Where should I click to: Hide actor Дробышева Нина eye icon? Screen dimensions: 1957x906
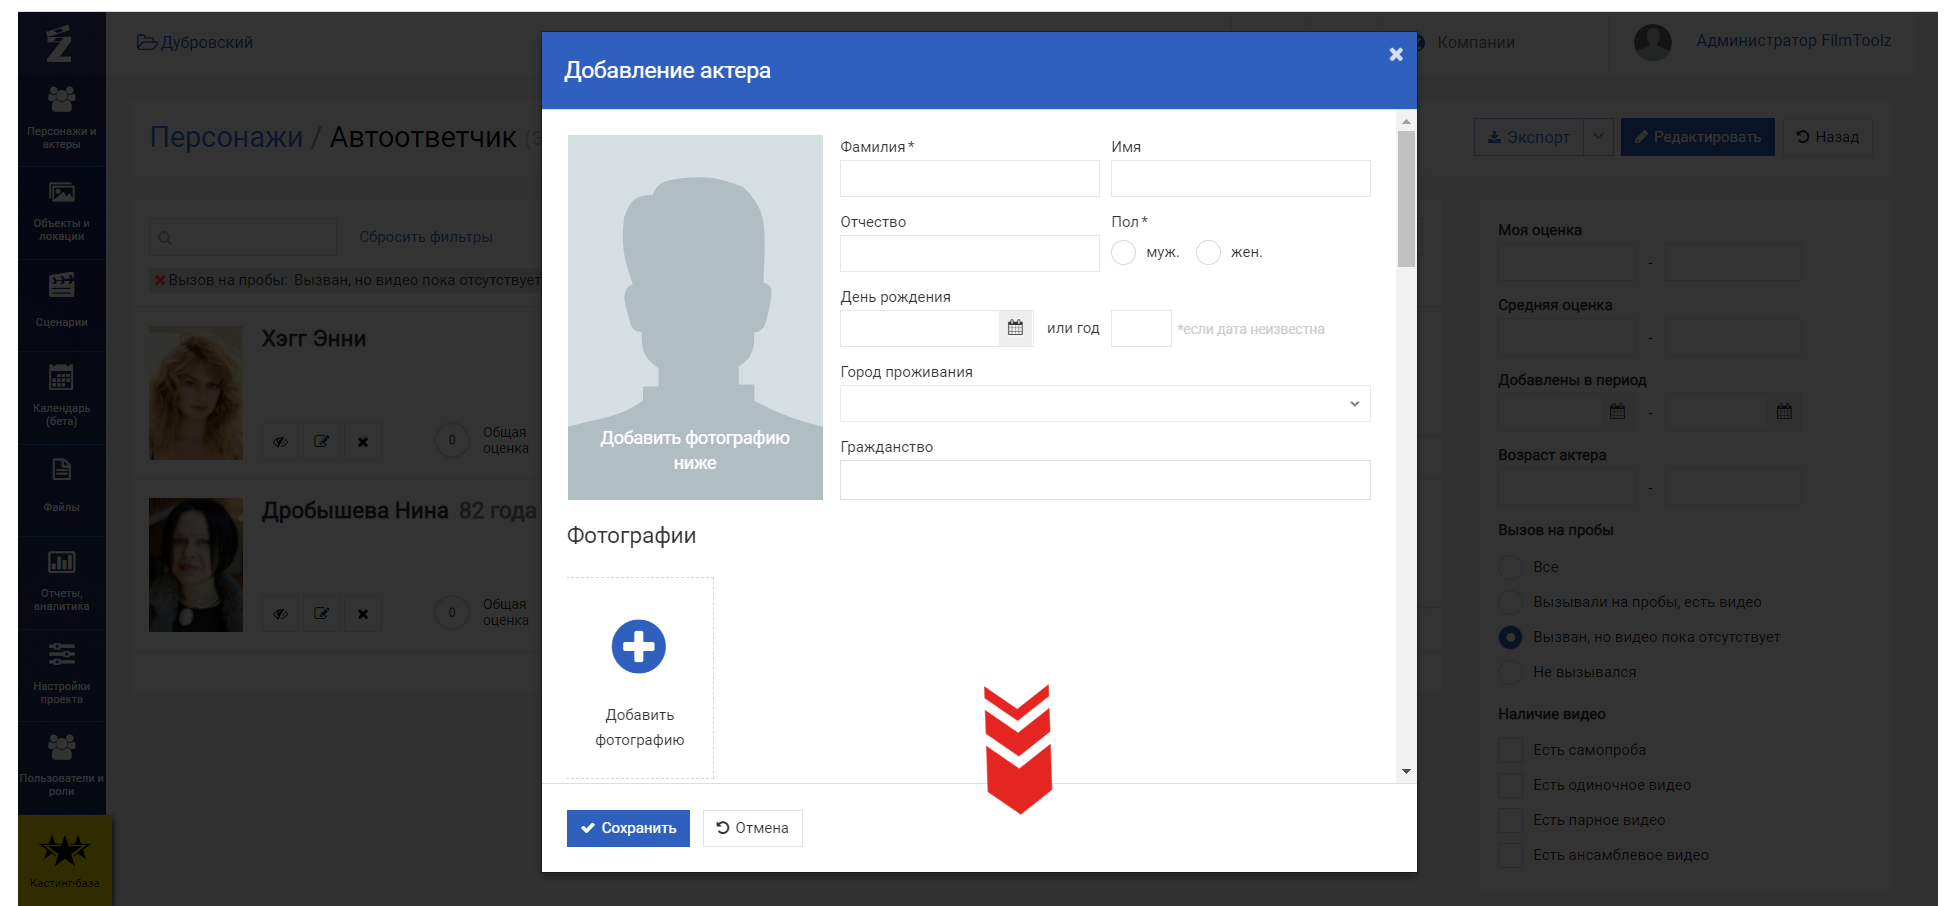[281, 613]
